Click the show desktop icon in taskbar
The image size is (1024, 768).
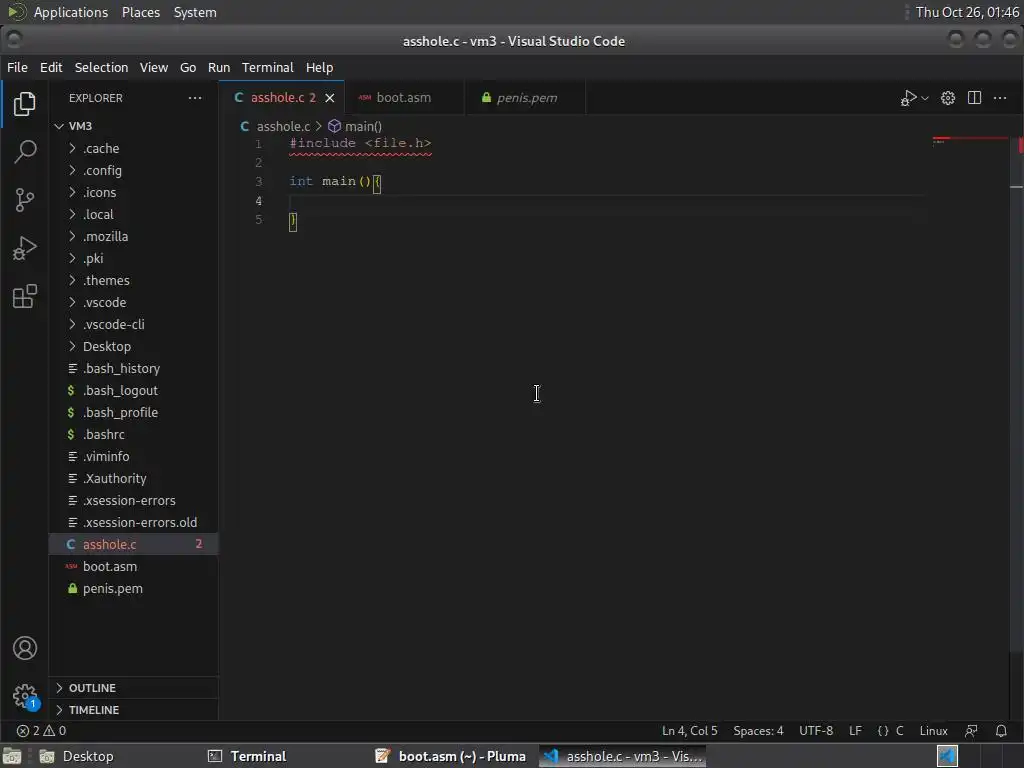[x=12, y=756]
